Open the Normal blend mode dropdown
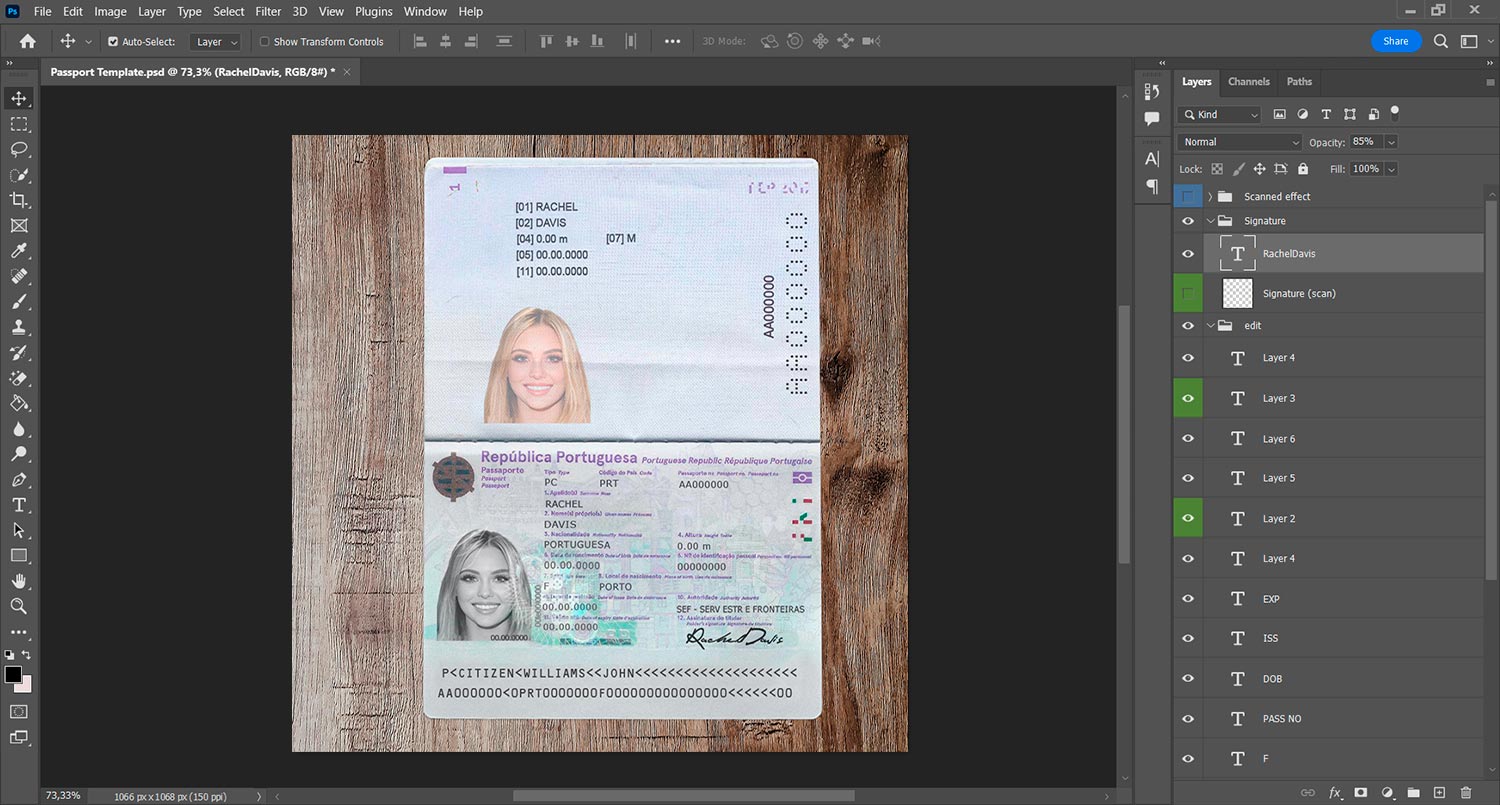This screenshot has height=805, width=1500. (x=1240, y=142)
